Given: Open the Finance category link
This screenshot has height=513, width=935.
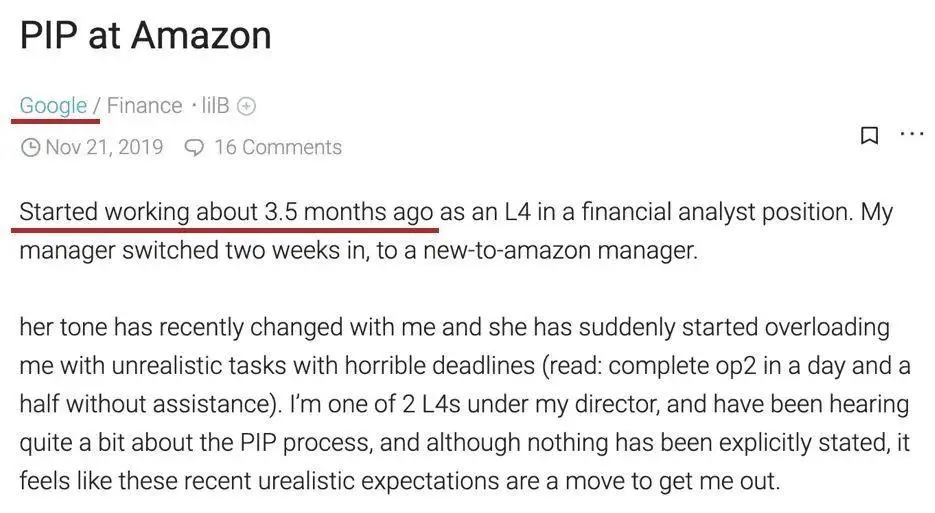Looking at the screenshot, I should click(x=144, y=106).
